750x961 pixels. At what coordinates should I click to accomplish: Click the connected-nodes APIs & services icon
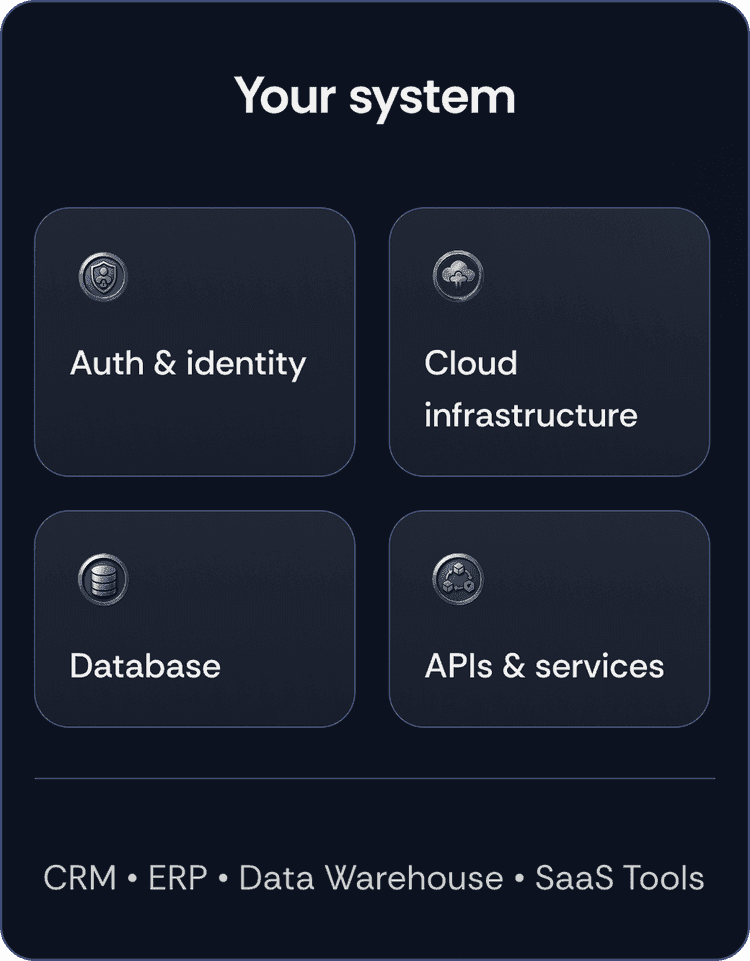click(x=458, y=580)
